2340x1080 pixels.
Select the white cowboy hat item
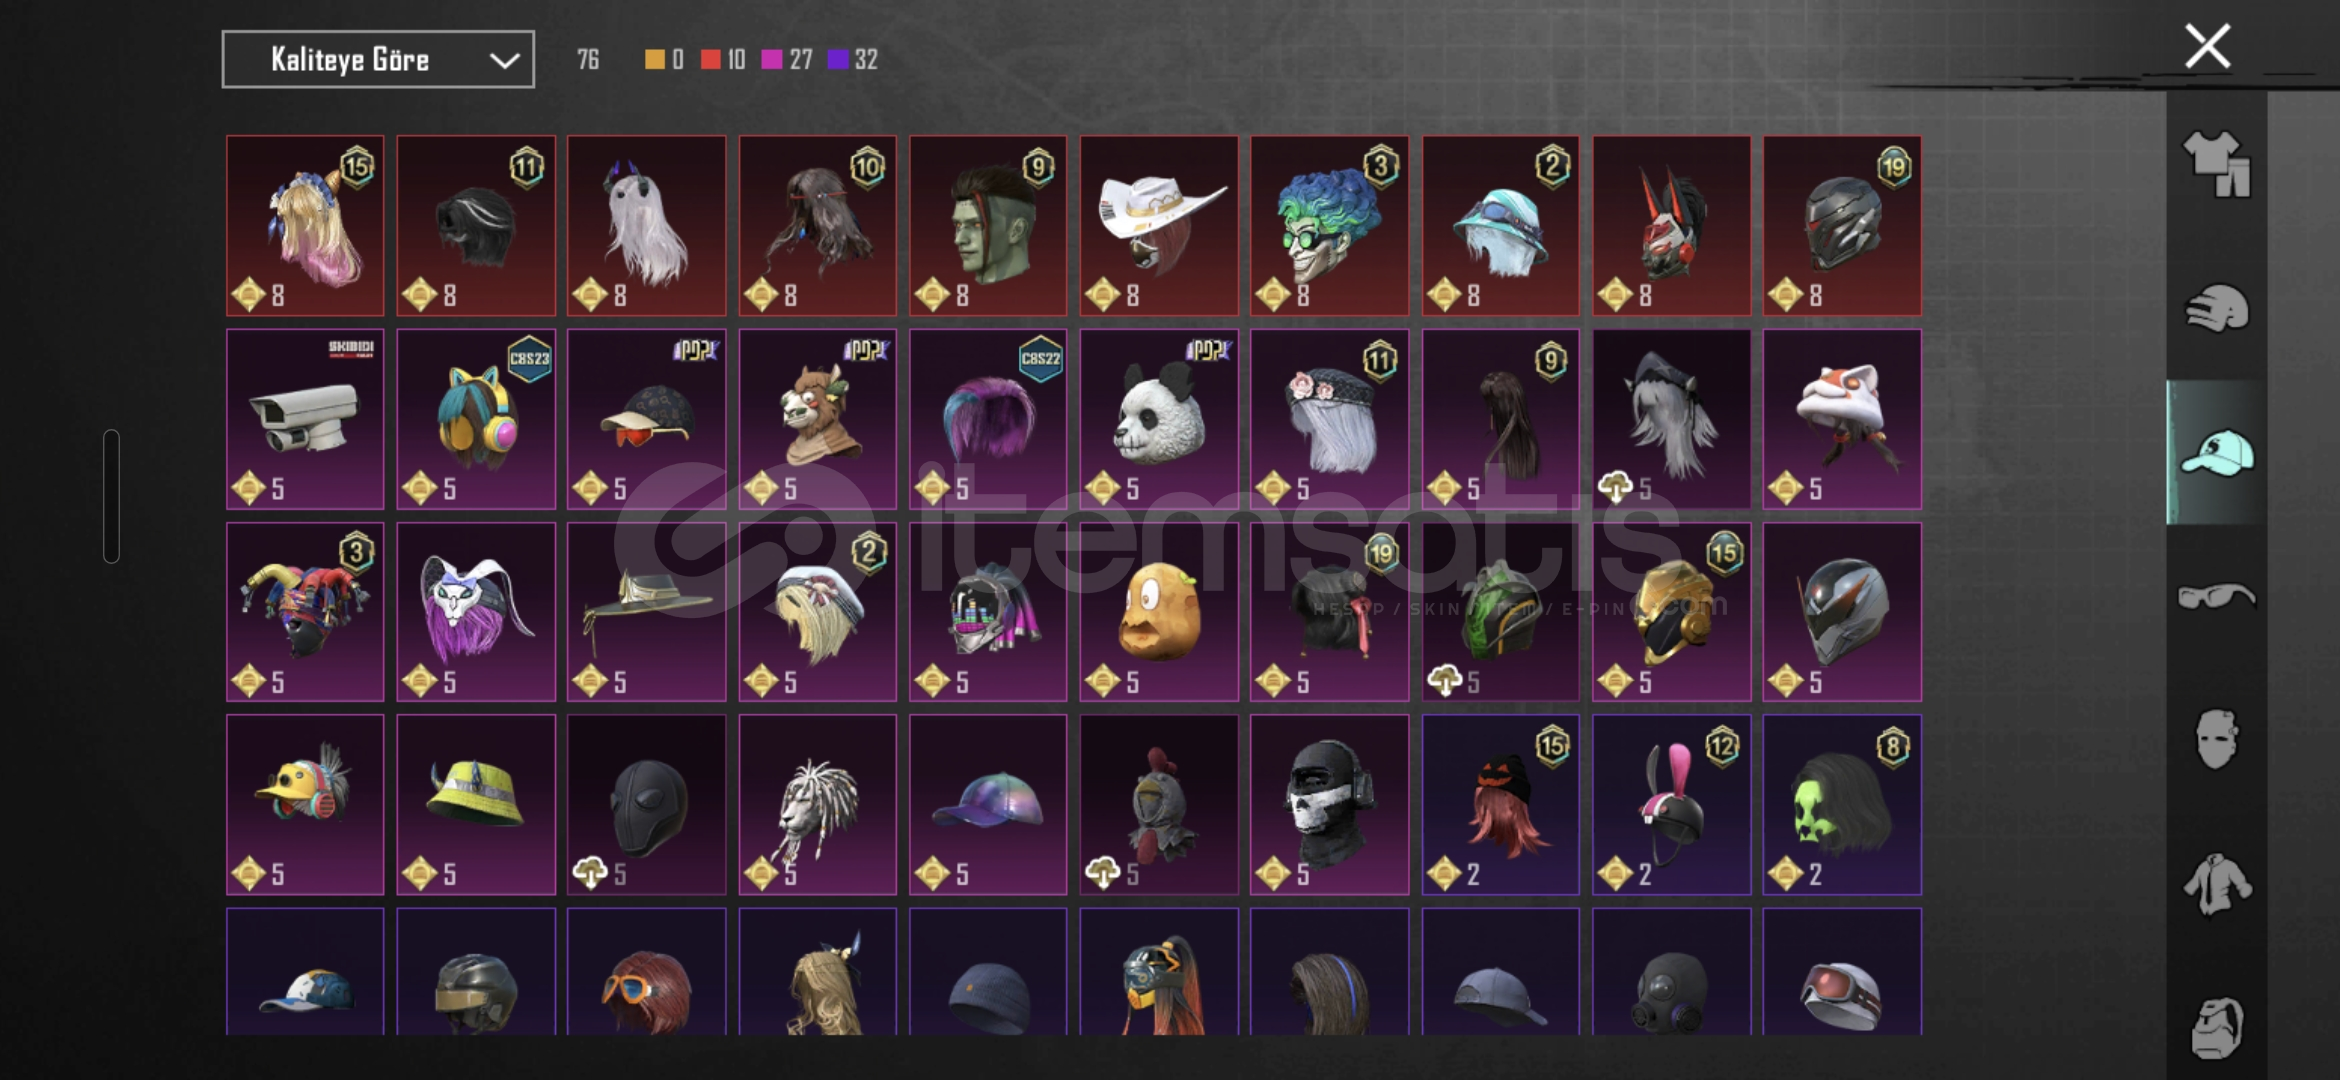point(1158,226)
